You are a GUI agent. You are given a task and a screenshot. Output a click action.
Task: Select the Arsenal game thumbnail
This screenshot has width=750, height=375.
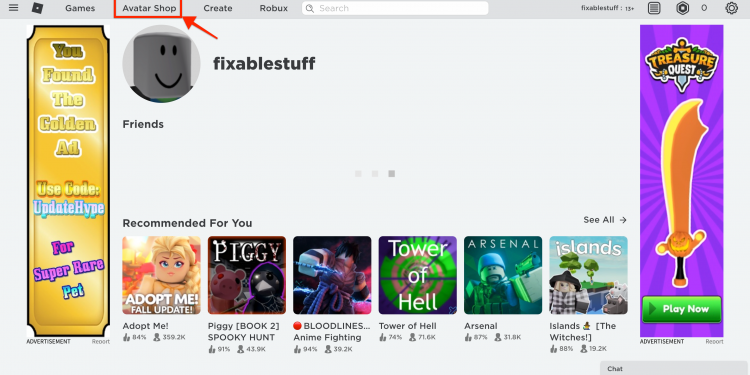503,275
